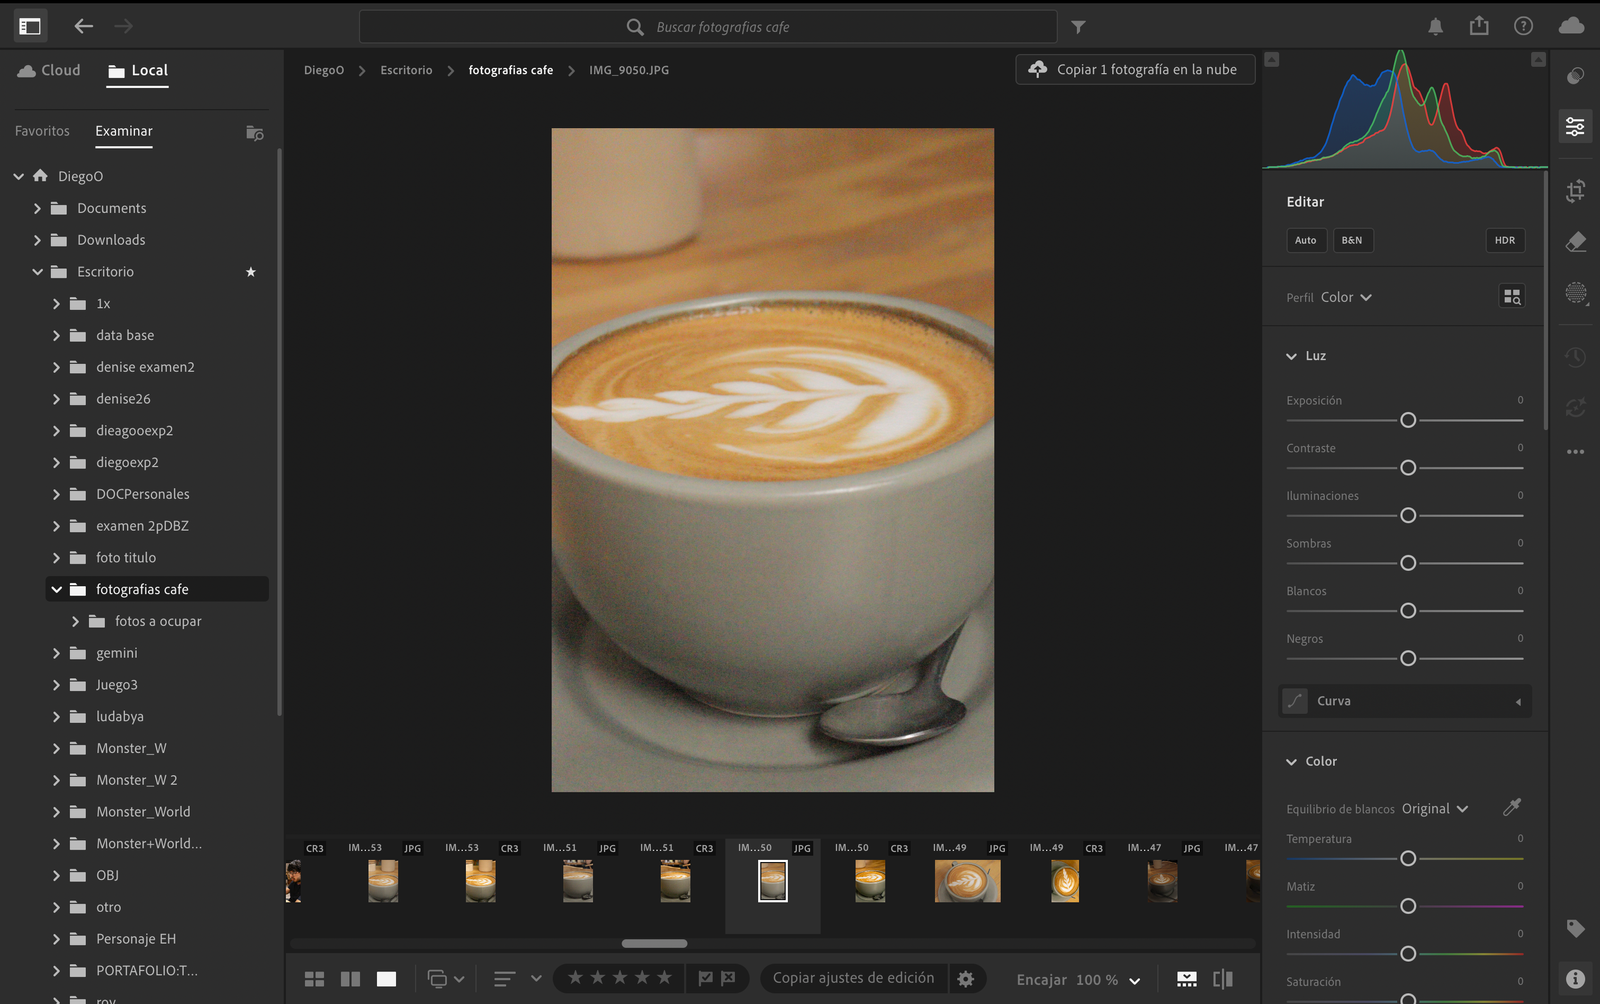Select the Healing eraser tool
The width and height of the screenshot is (1600, 1004).
[x=1575, y=242]
